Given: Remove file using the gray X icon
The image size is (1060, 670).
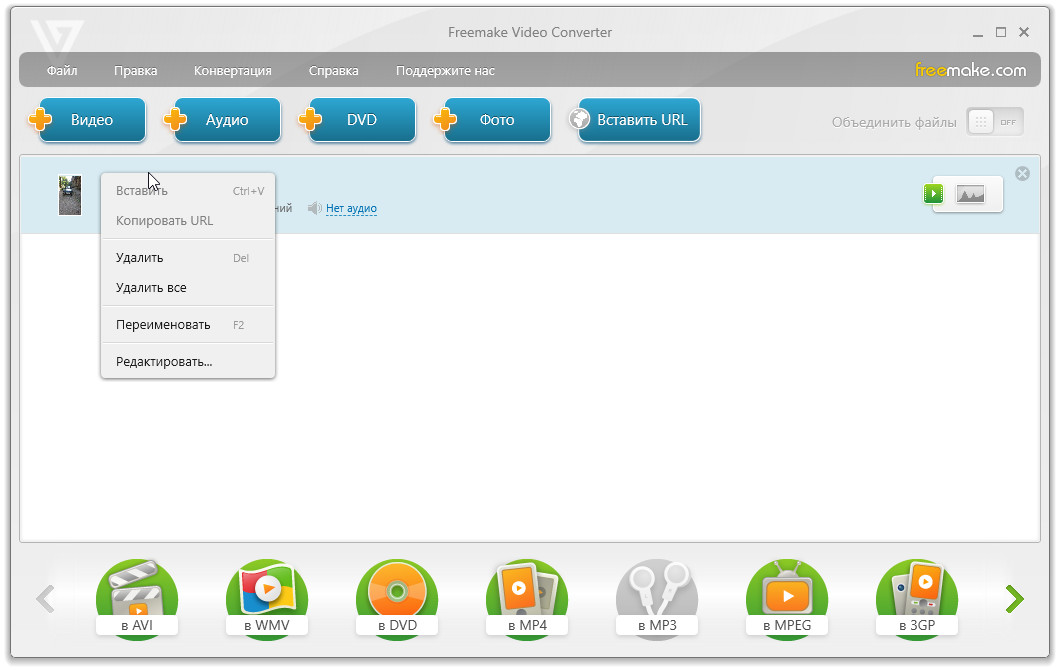Looking at the screenshot, I should pyautogui.click(x=1022, y=174).
